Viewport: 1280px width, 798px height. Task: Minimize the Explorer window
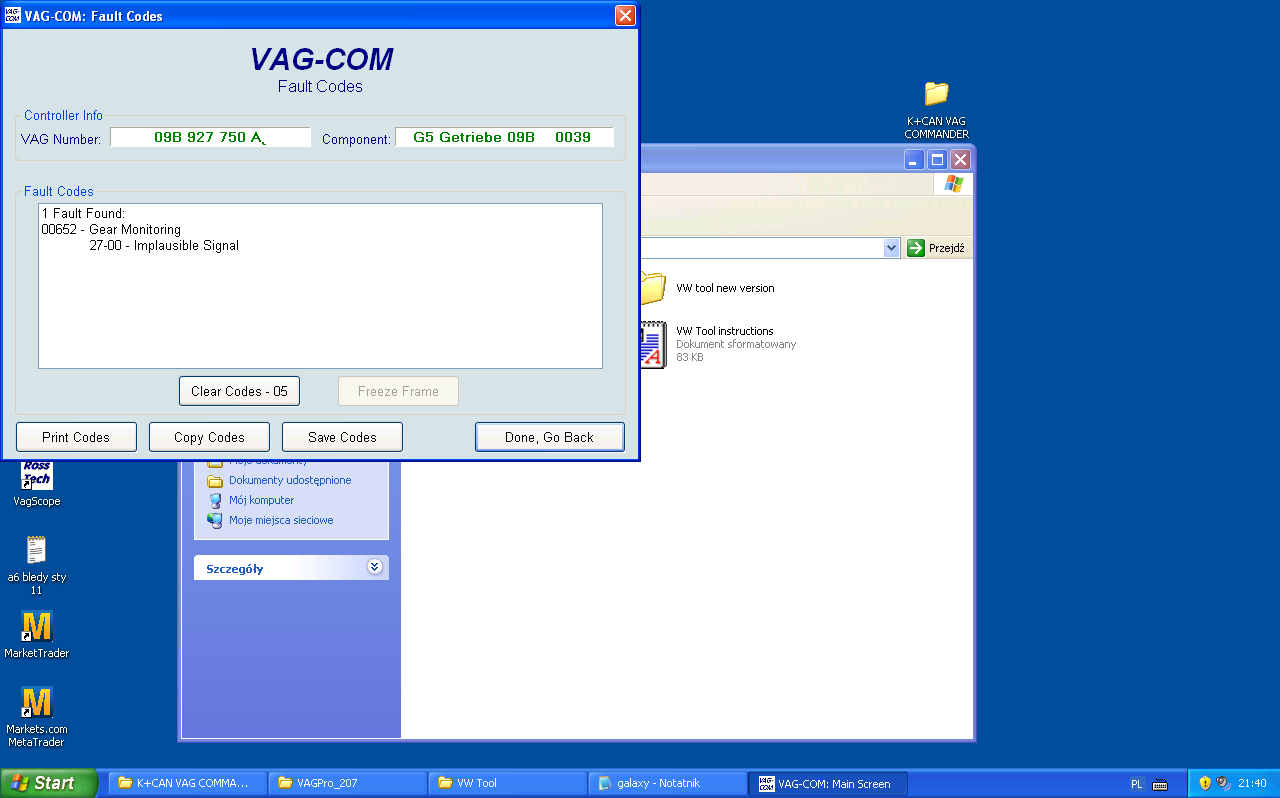click(x=915, y=160)
